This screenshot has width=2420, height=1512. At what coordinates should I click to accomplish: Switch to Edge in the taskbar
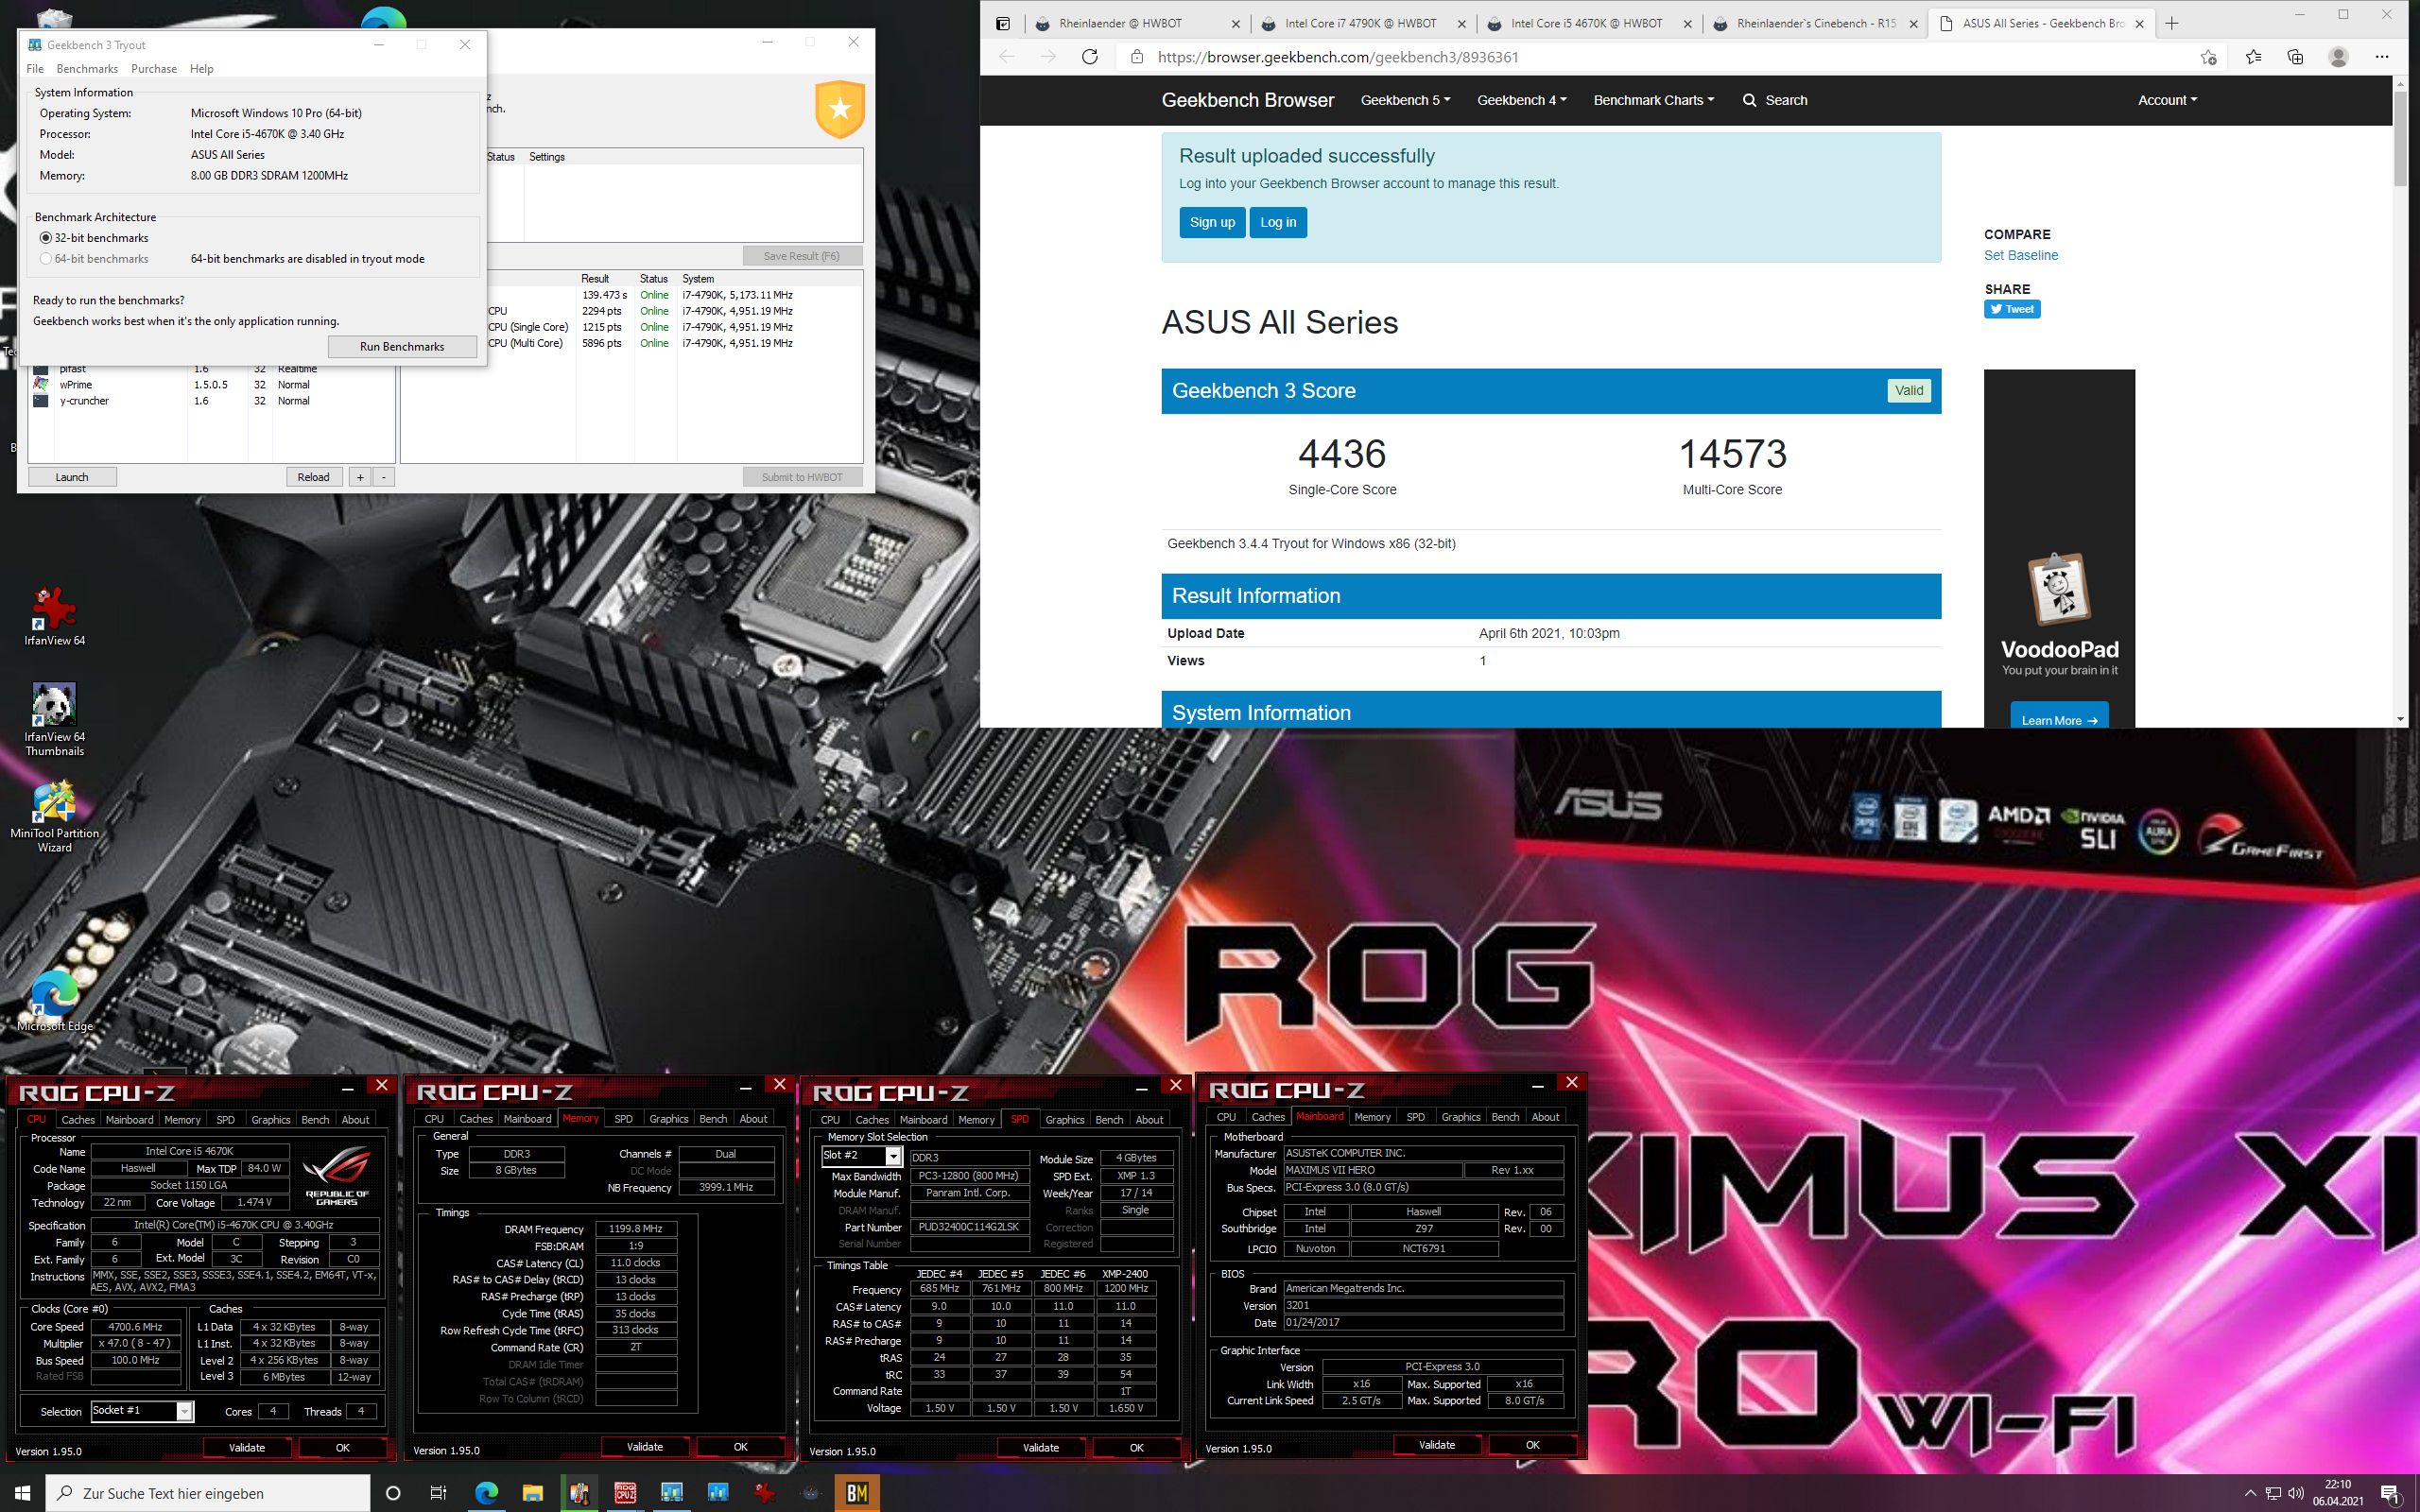(486, 1493)
